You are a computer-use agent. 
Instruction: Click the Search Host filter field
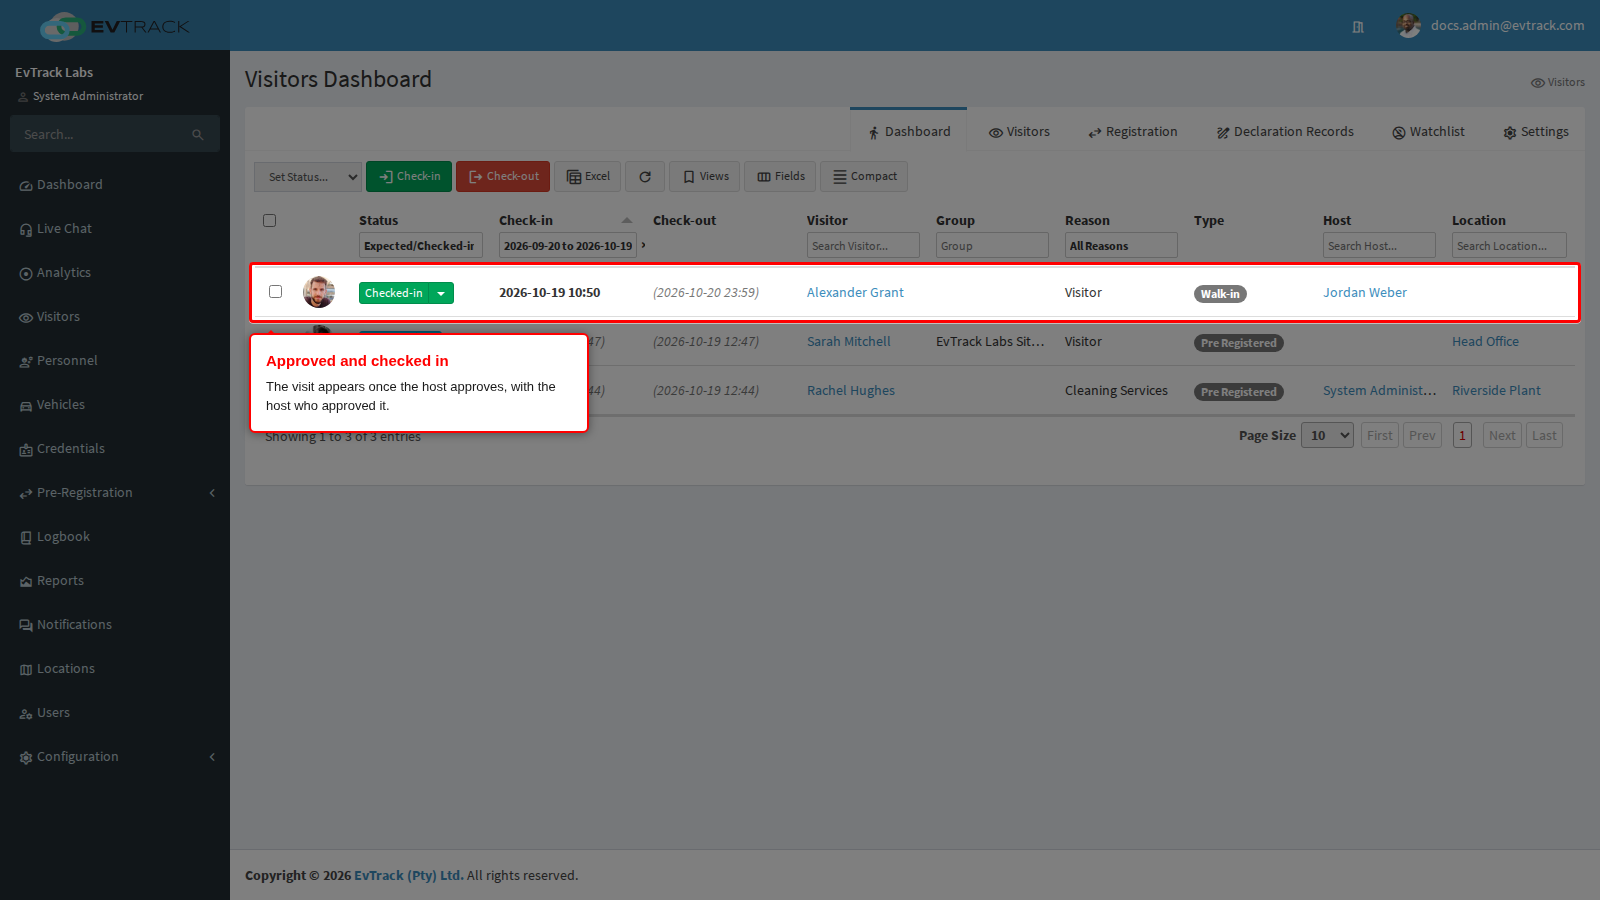click(1379, 246)
